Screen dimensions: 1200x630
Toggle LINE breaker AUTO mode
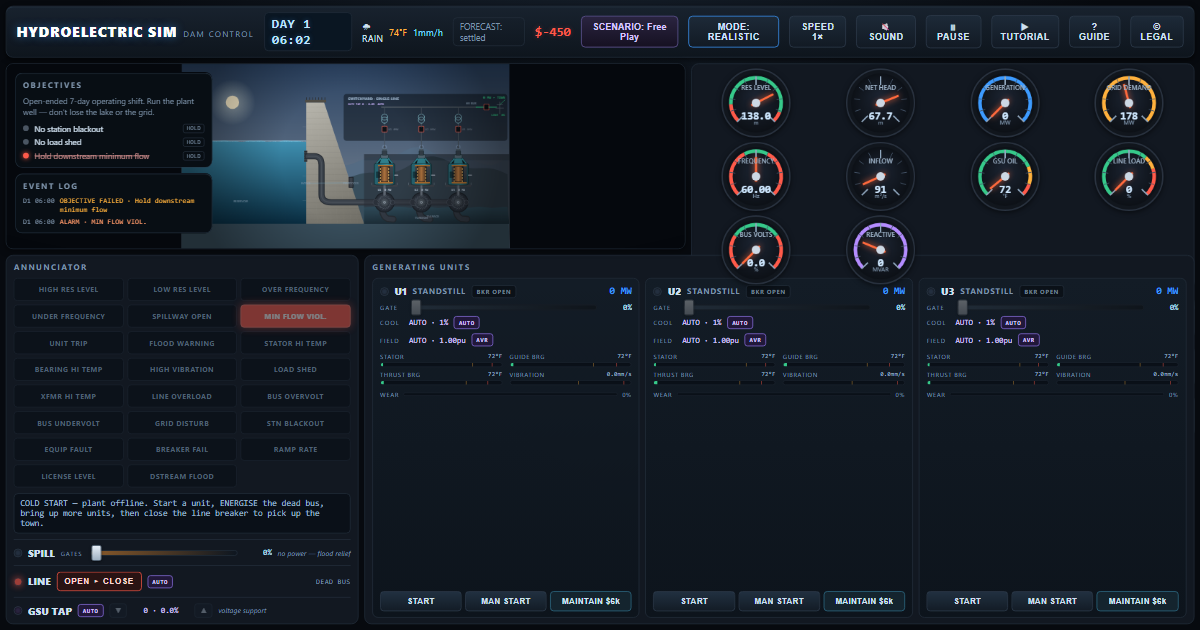click(x=160, y=581)
